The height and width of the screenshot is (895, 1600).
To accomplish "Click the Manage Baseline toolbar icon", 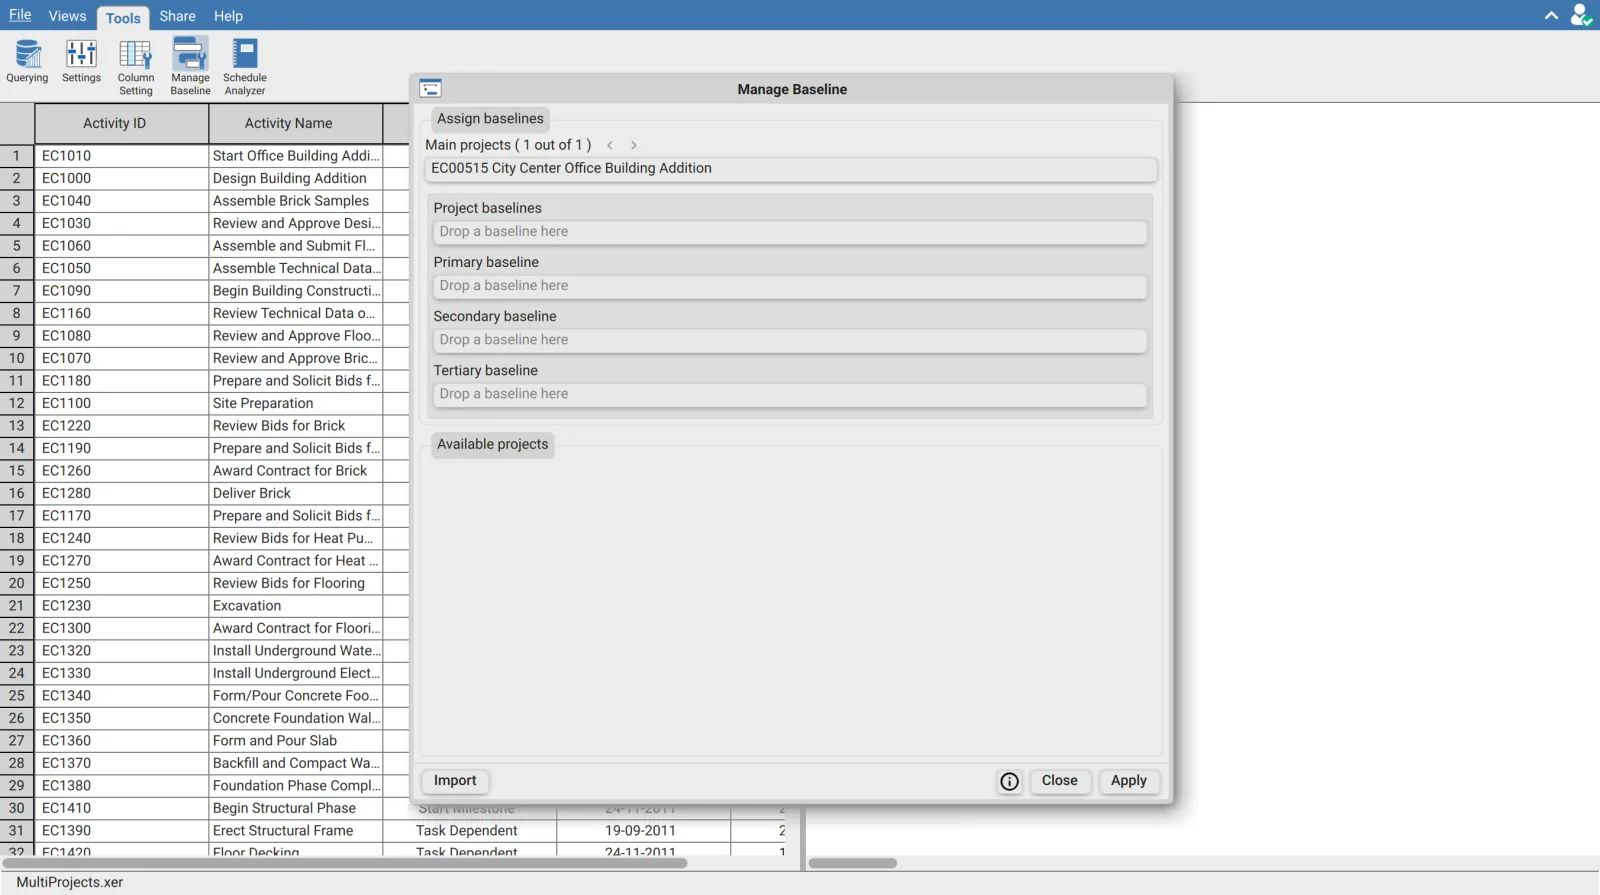I will point(190,67).
